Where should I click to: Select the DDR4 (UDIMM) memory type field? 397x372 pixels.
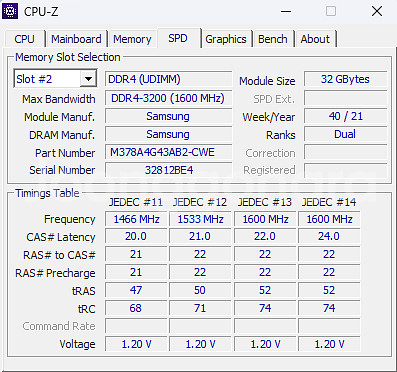click(168, 79)
